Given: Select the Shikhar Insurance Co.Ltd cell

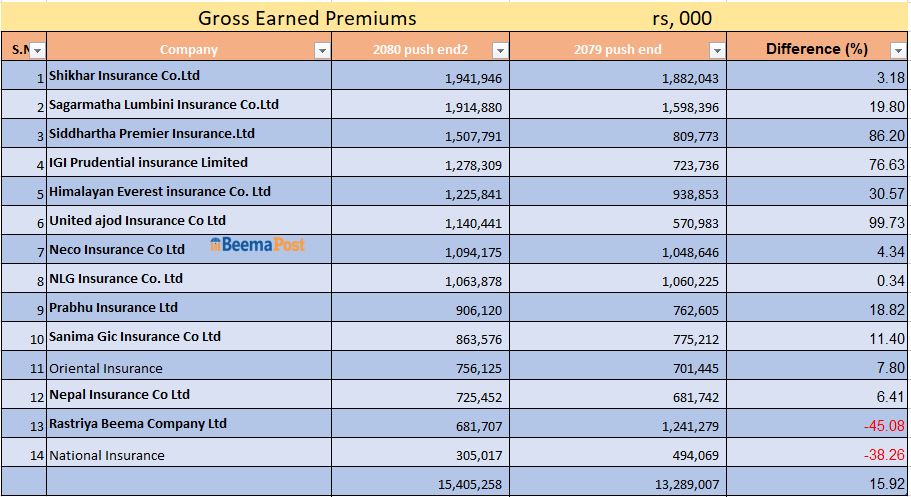Looking at the screenshot, I should click(x=188, y=76).
